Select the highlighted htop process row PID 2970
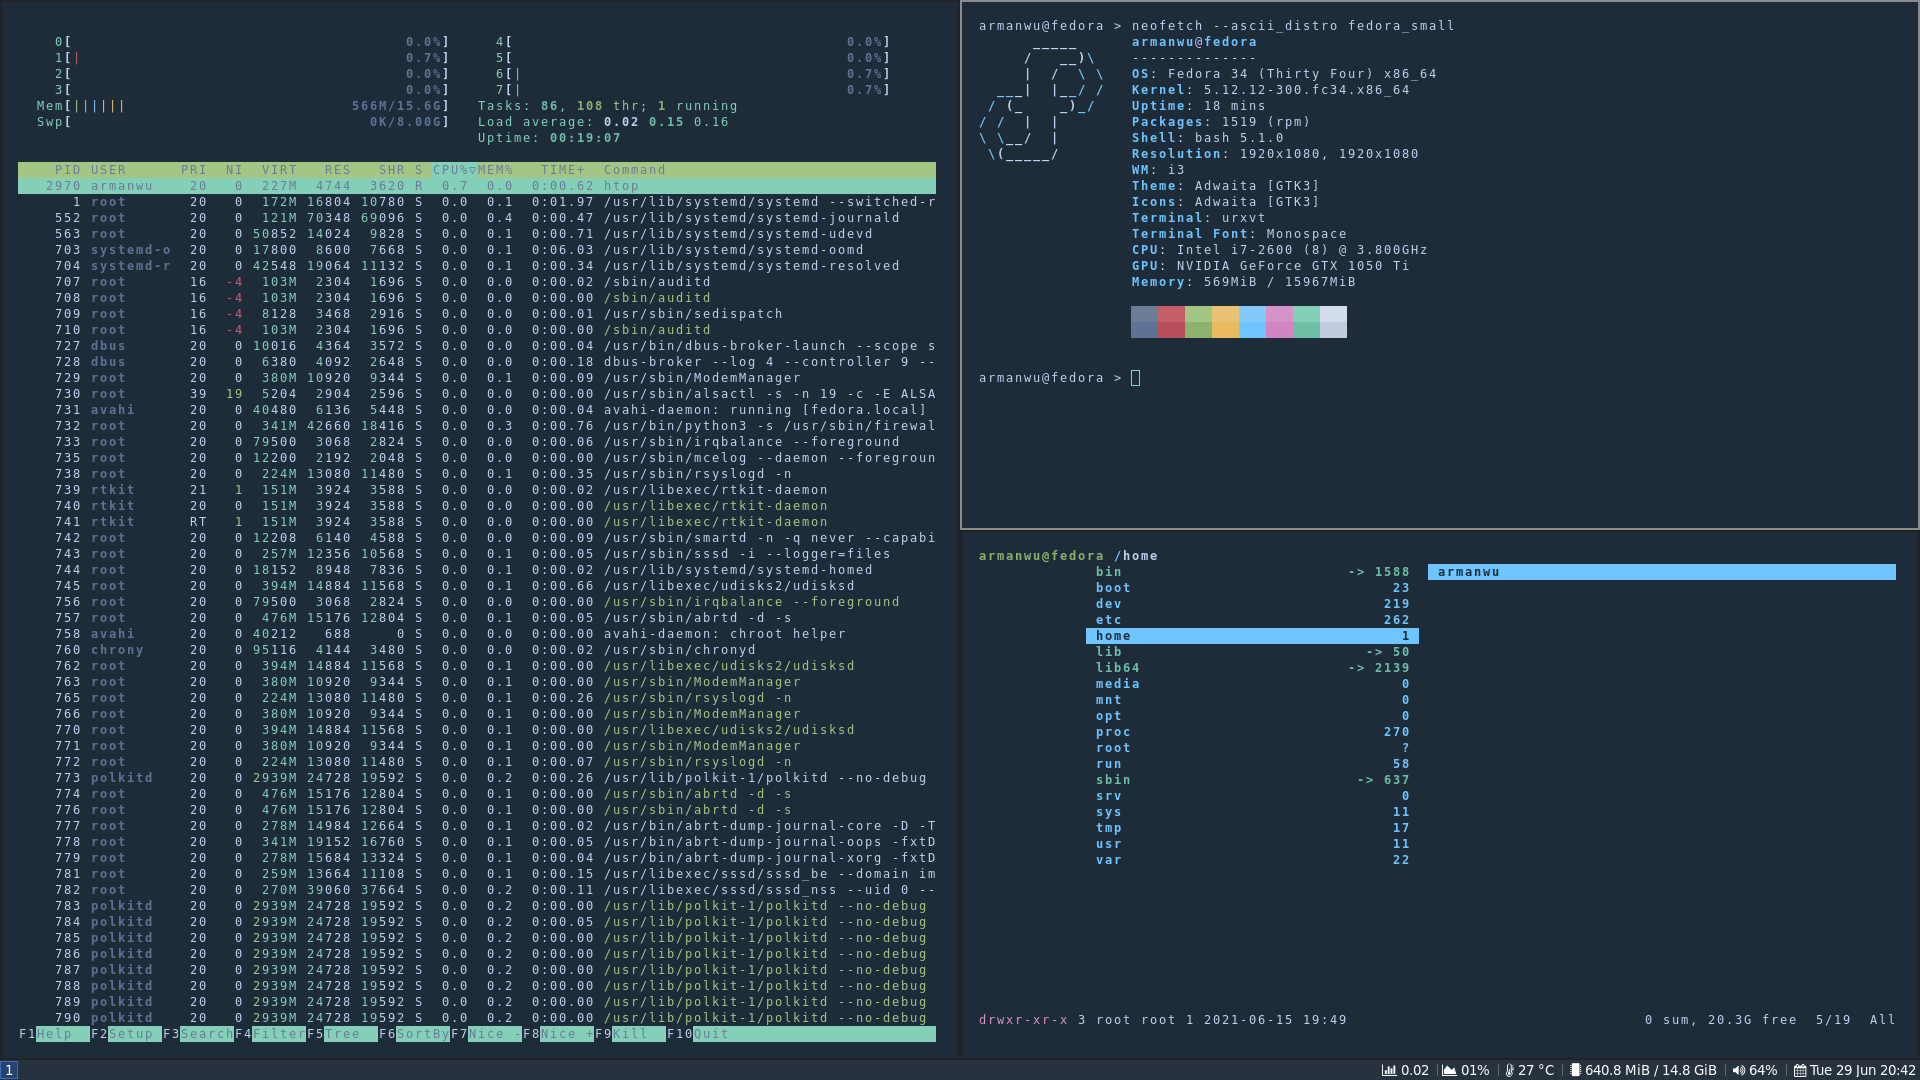Screen dimensions: 1920x1080 477,186
